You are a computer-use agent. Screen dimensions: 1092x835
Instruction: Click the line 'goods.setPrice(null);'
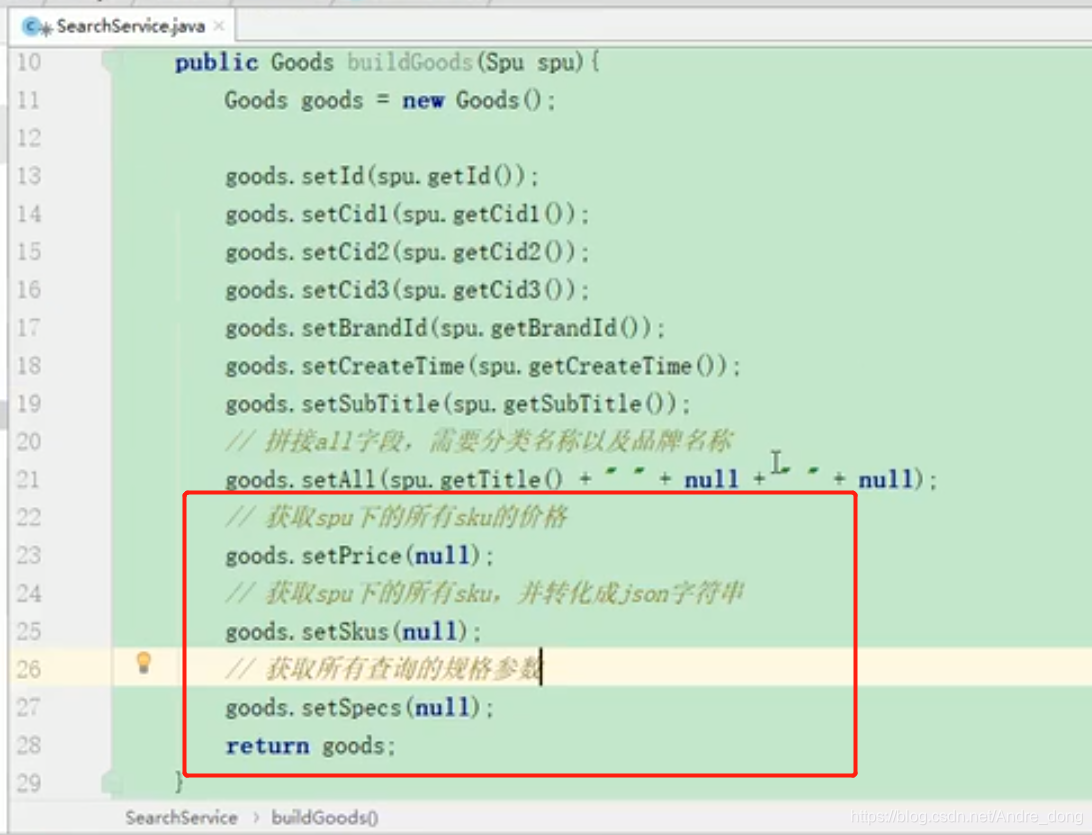pyautogui.click(x=359, y=555)
